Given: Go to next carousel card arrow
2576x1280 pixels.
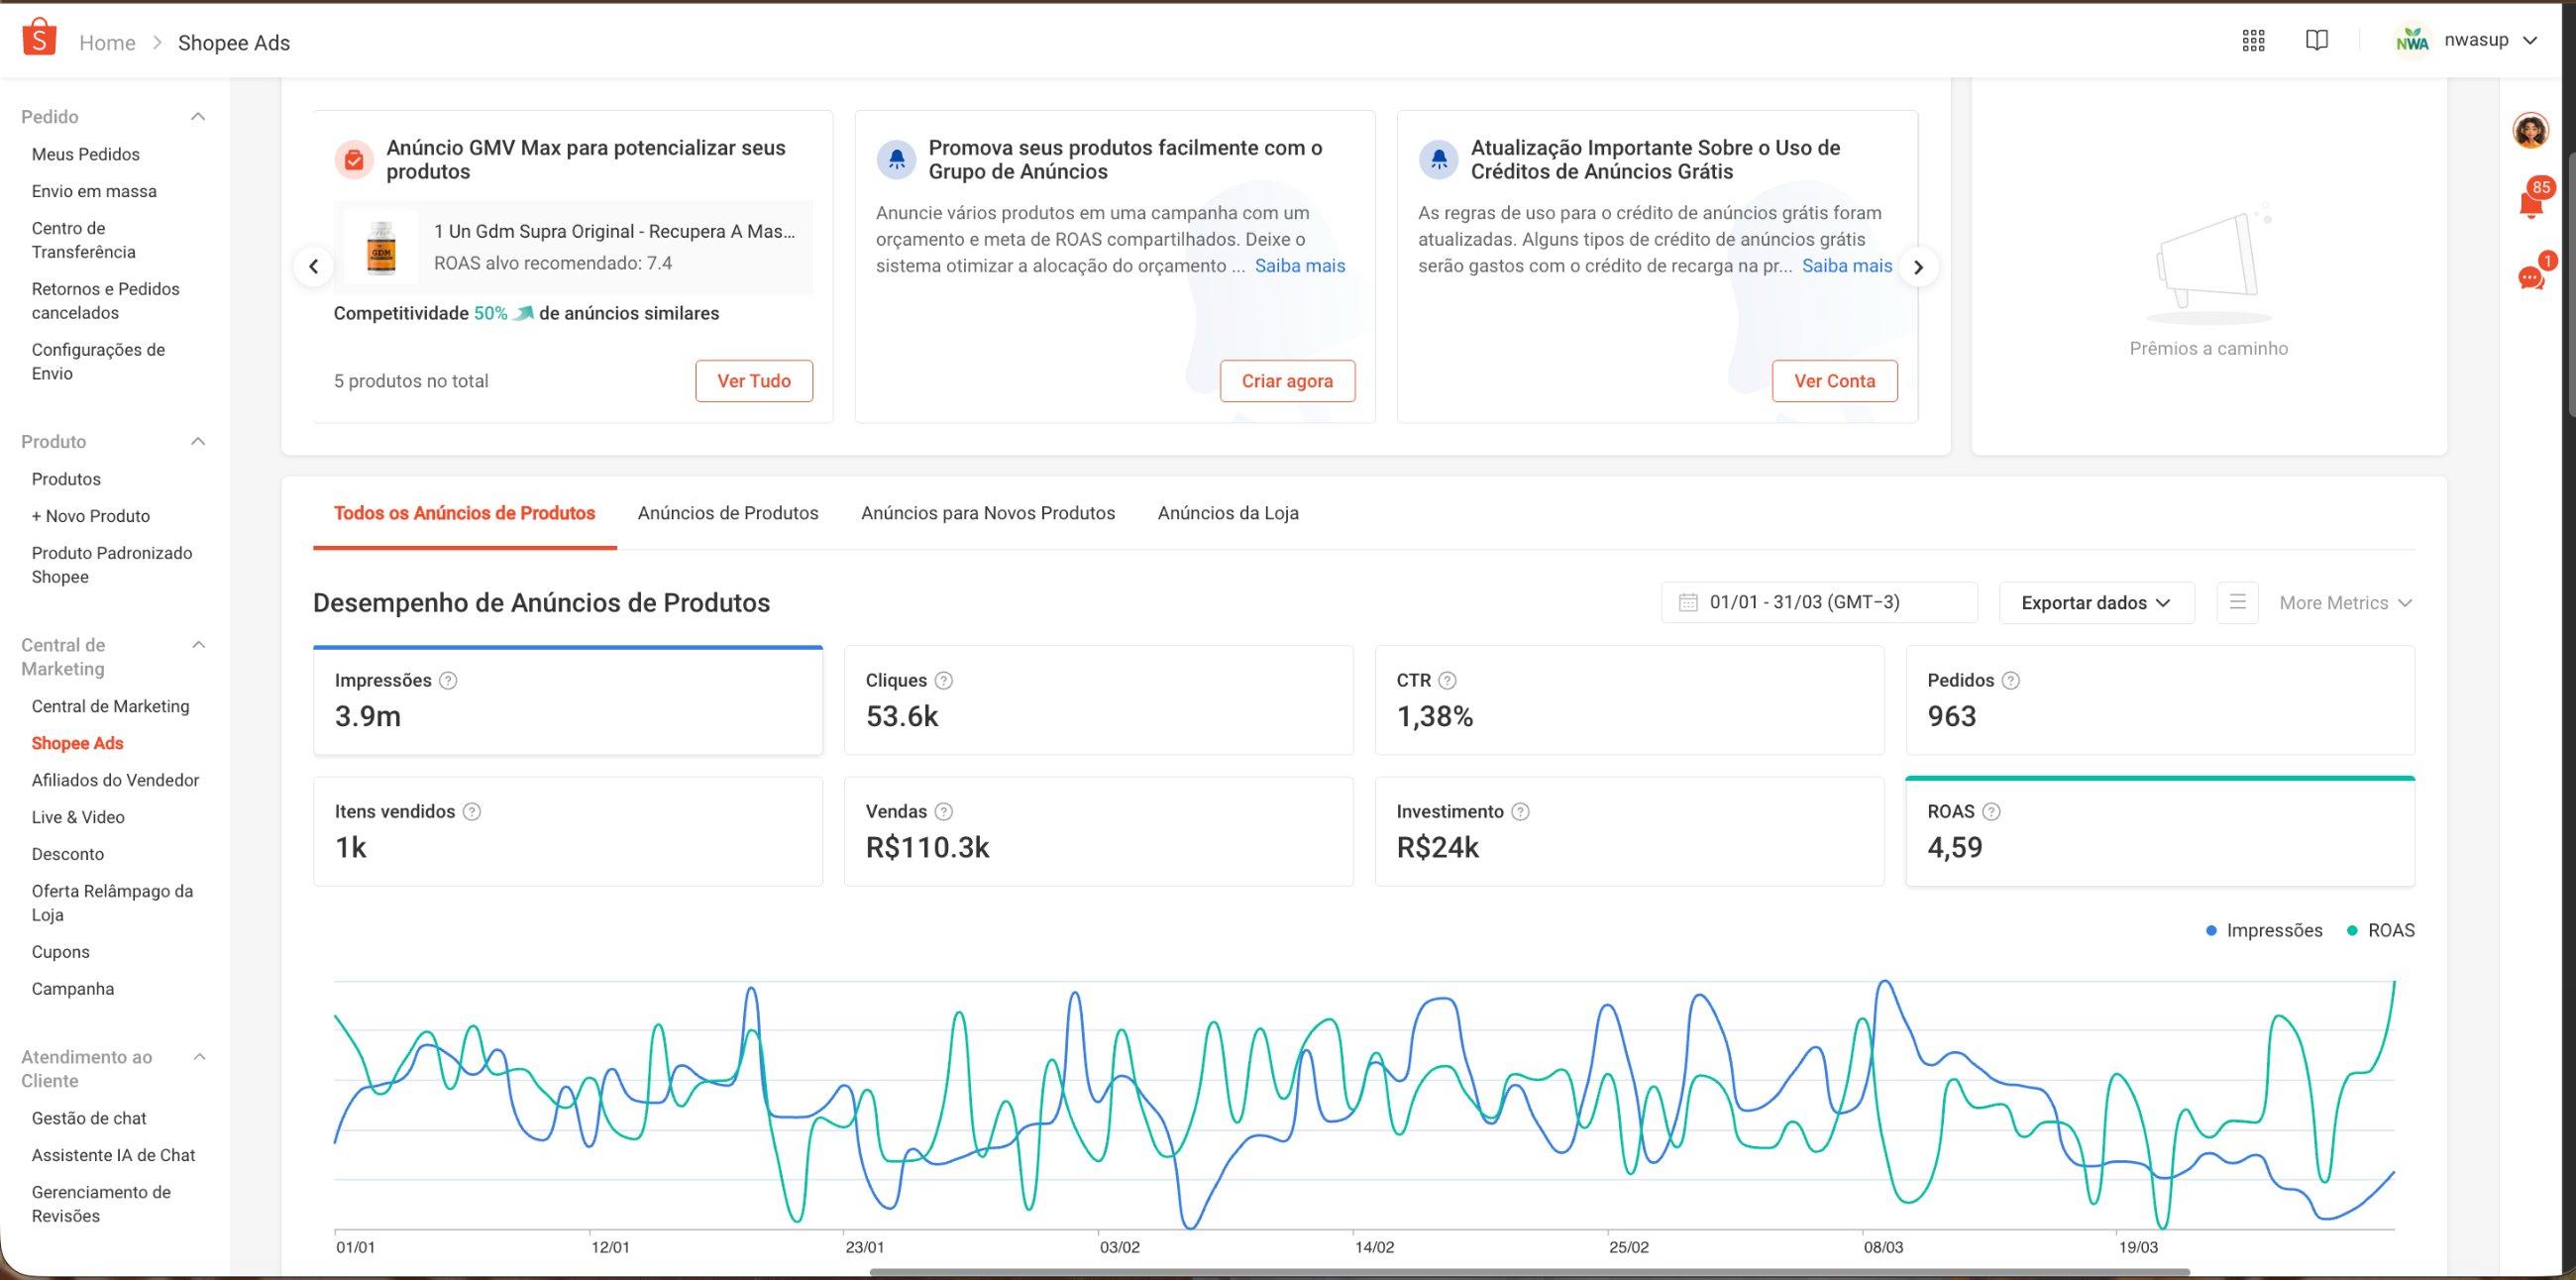Looking at the screenshot, I should (1918, 267).
